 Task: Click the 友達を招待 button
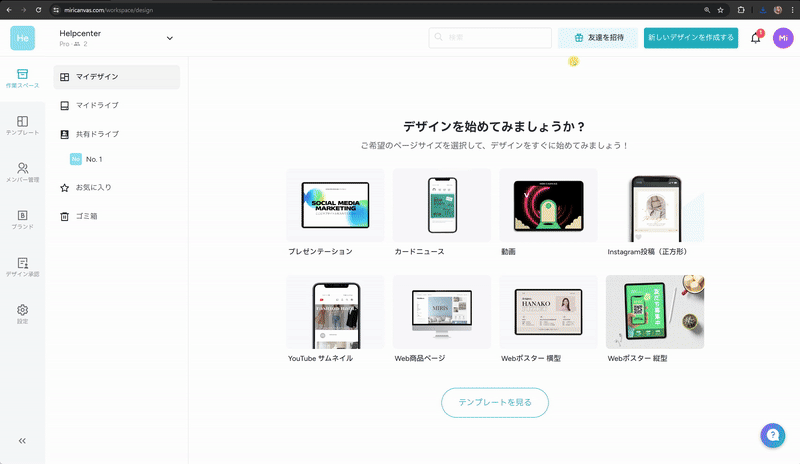tap(597, 38)
